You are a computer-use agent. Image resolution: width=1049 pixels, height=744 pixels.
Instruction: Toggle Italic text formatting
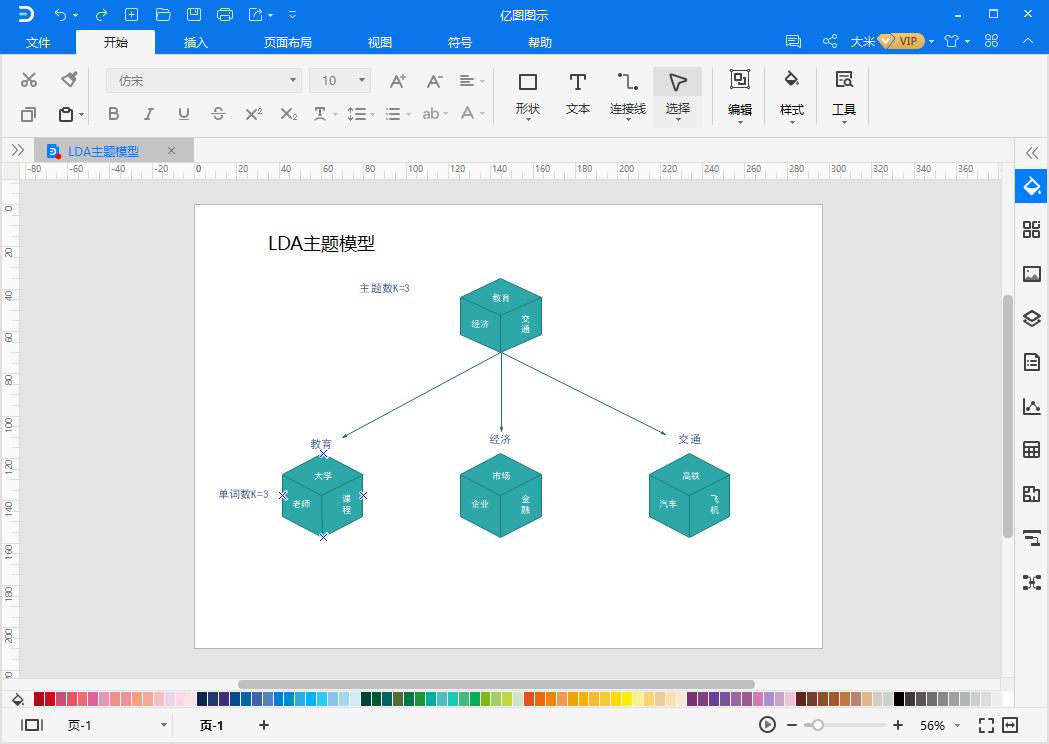(x=148, y=114)
